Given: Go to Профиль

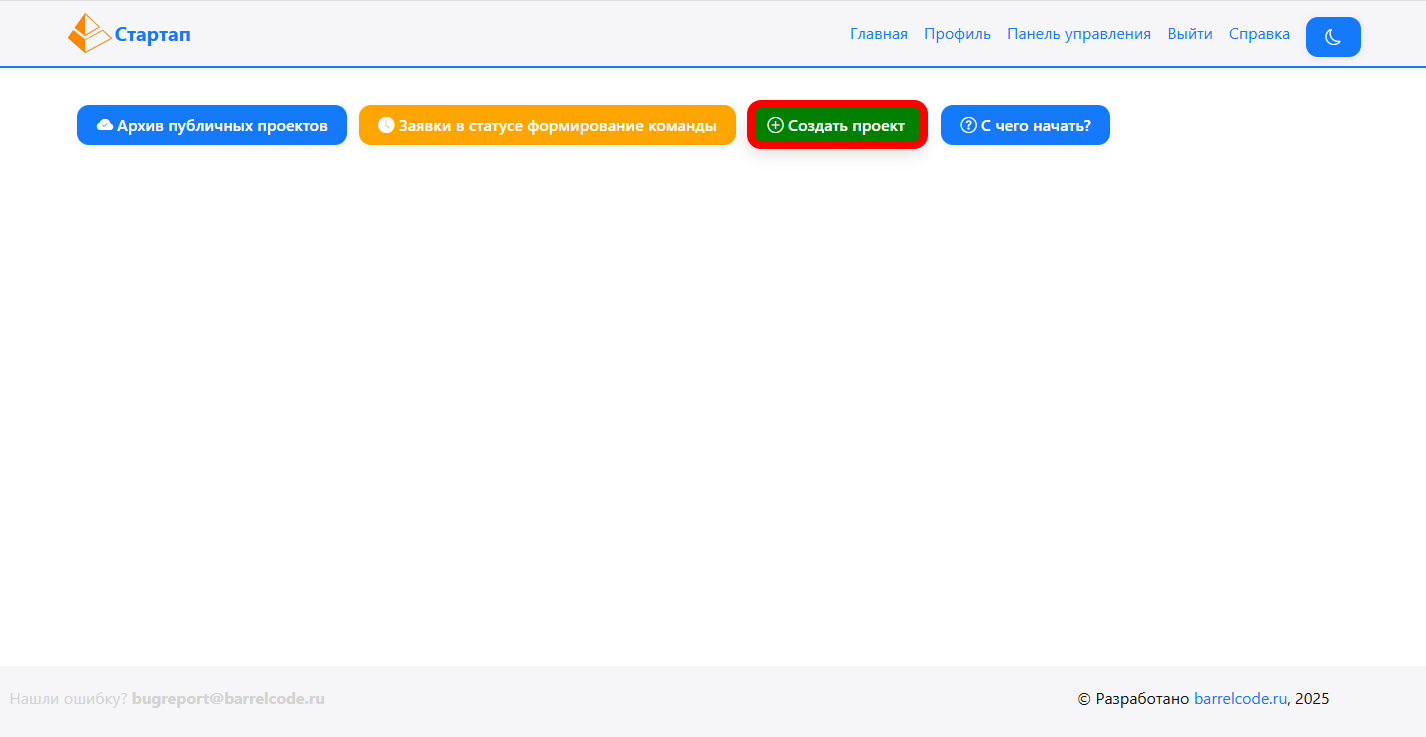Looking at the screenshot, I should (x=957, y=34).
